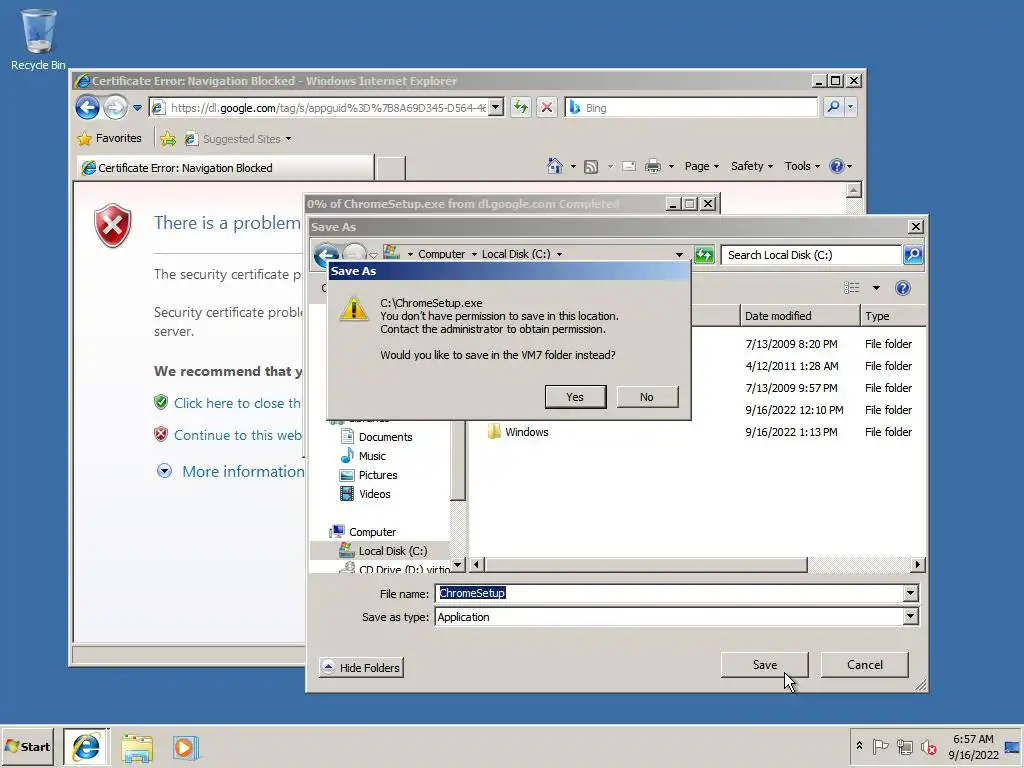Select Pictures in the navigation tree
The width and height of the screenshot is (1024, 768).
(377, 475)
